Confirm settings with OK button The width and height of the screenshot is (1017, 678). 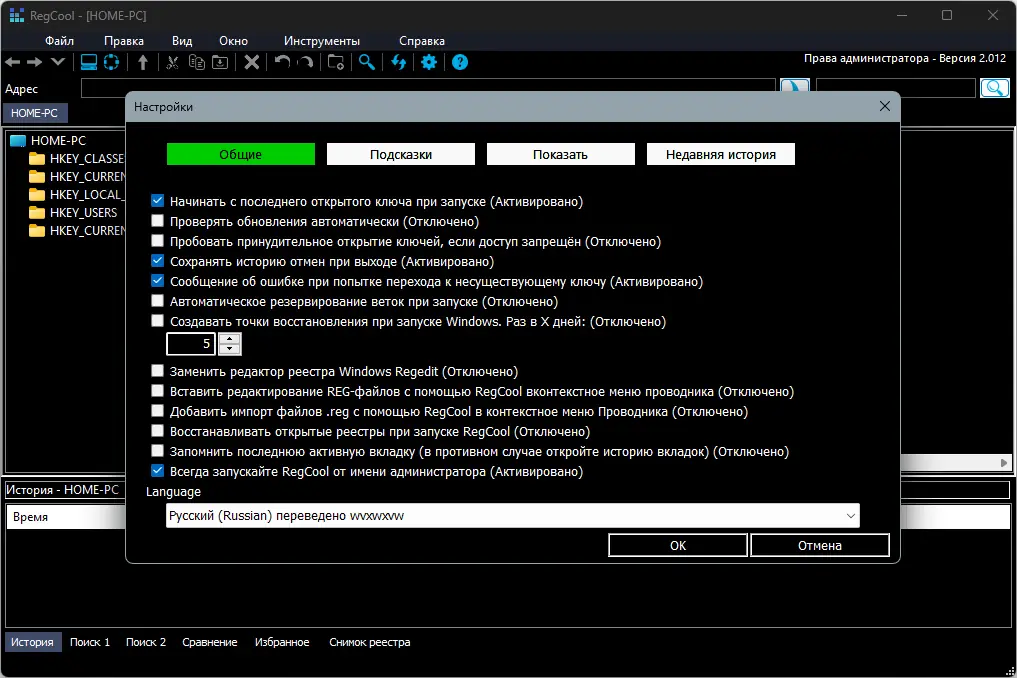click(678, 546)
